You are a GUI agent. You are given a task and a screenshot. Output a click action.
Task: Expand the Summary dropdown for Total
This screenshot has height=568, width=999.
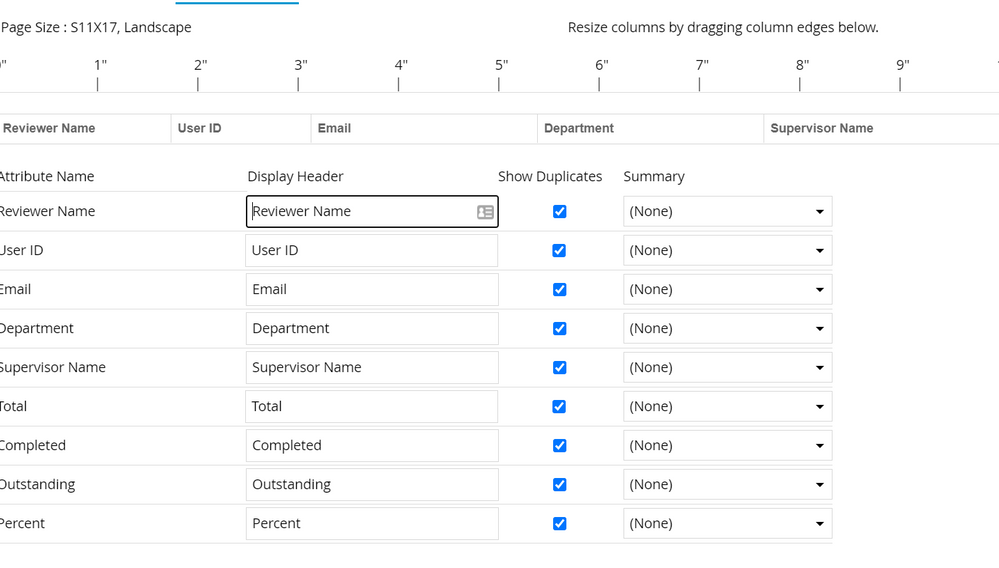click(727, 407)
